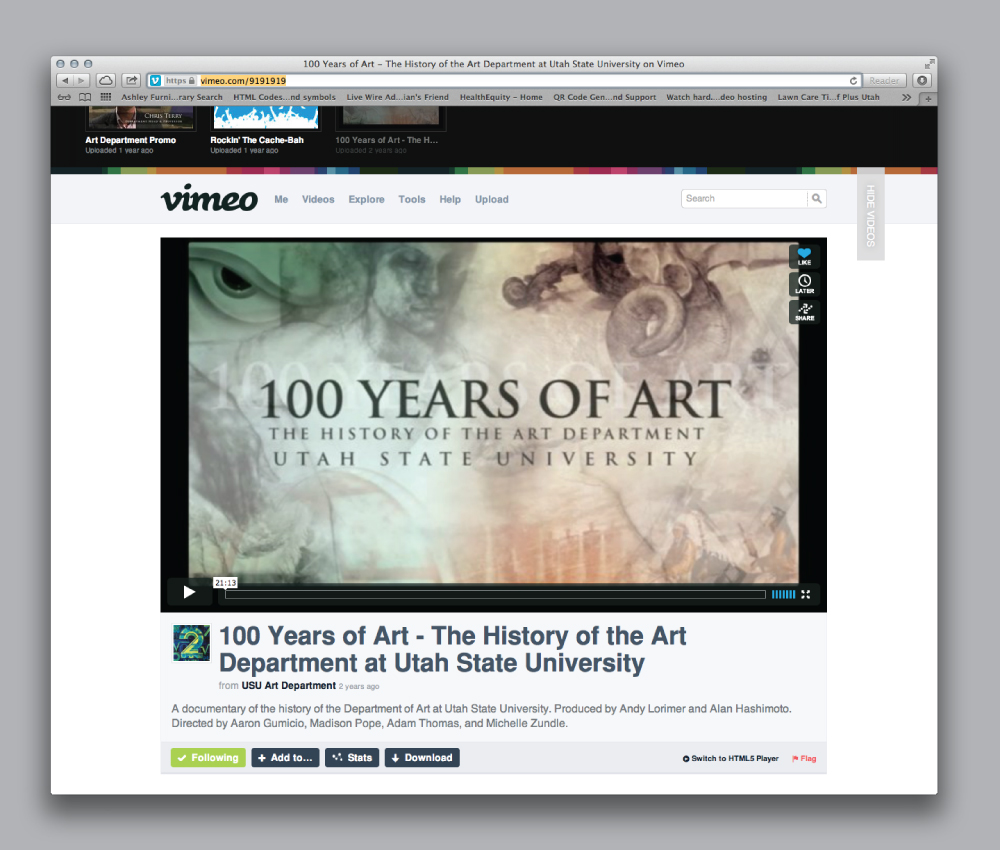Open the Live Wire Ad...ian's Friend bookmark
Image resolution: width=1000 pixels, height=850 pixels.
397,98
